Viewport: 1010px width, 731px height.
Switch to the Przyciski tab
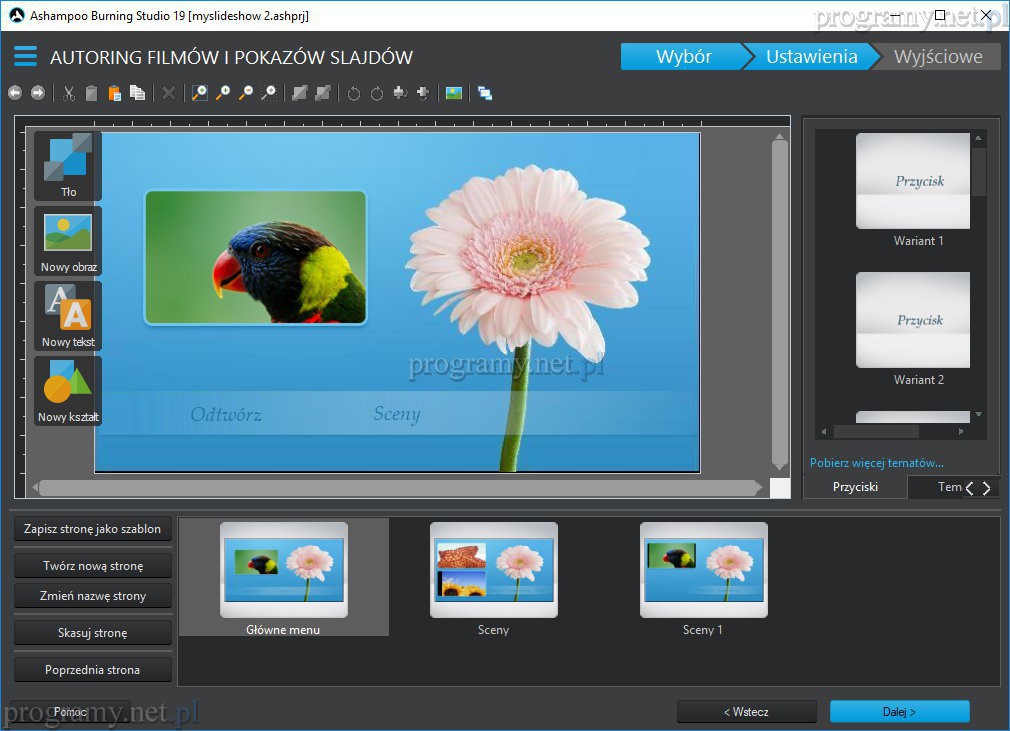pyautogui.click(x=855, y=487)
